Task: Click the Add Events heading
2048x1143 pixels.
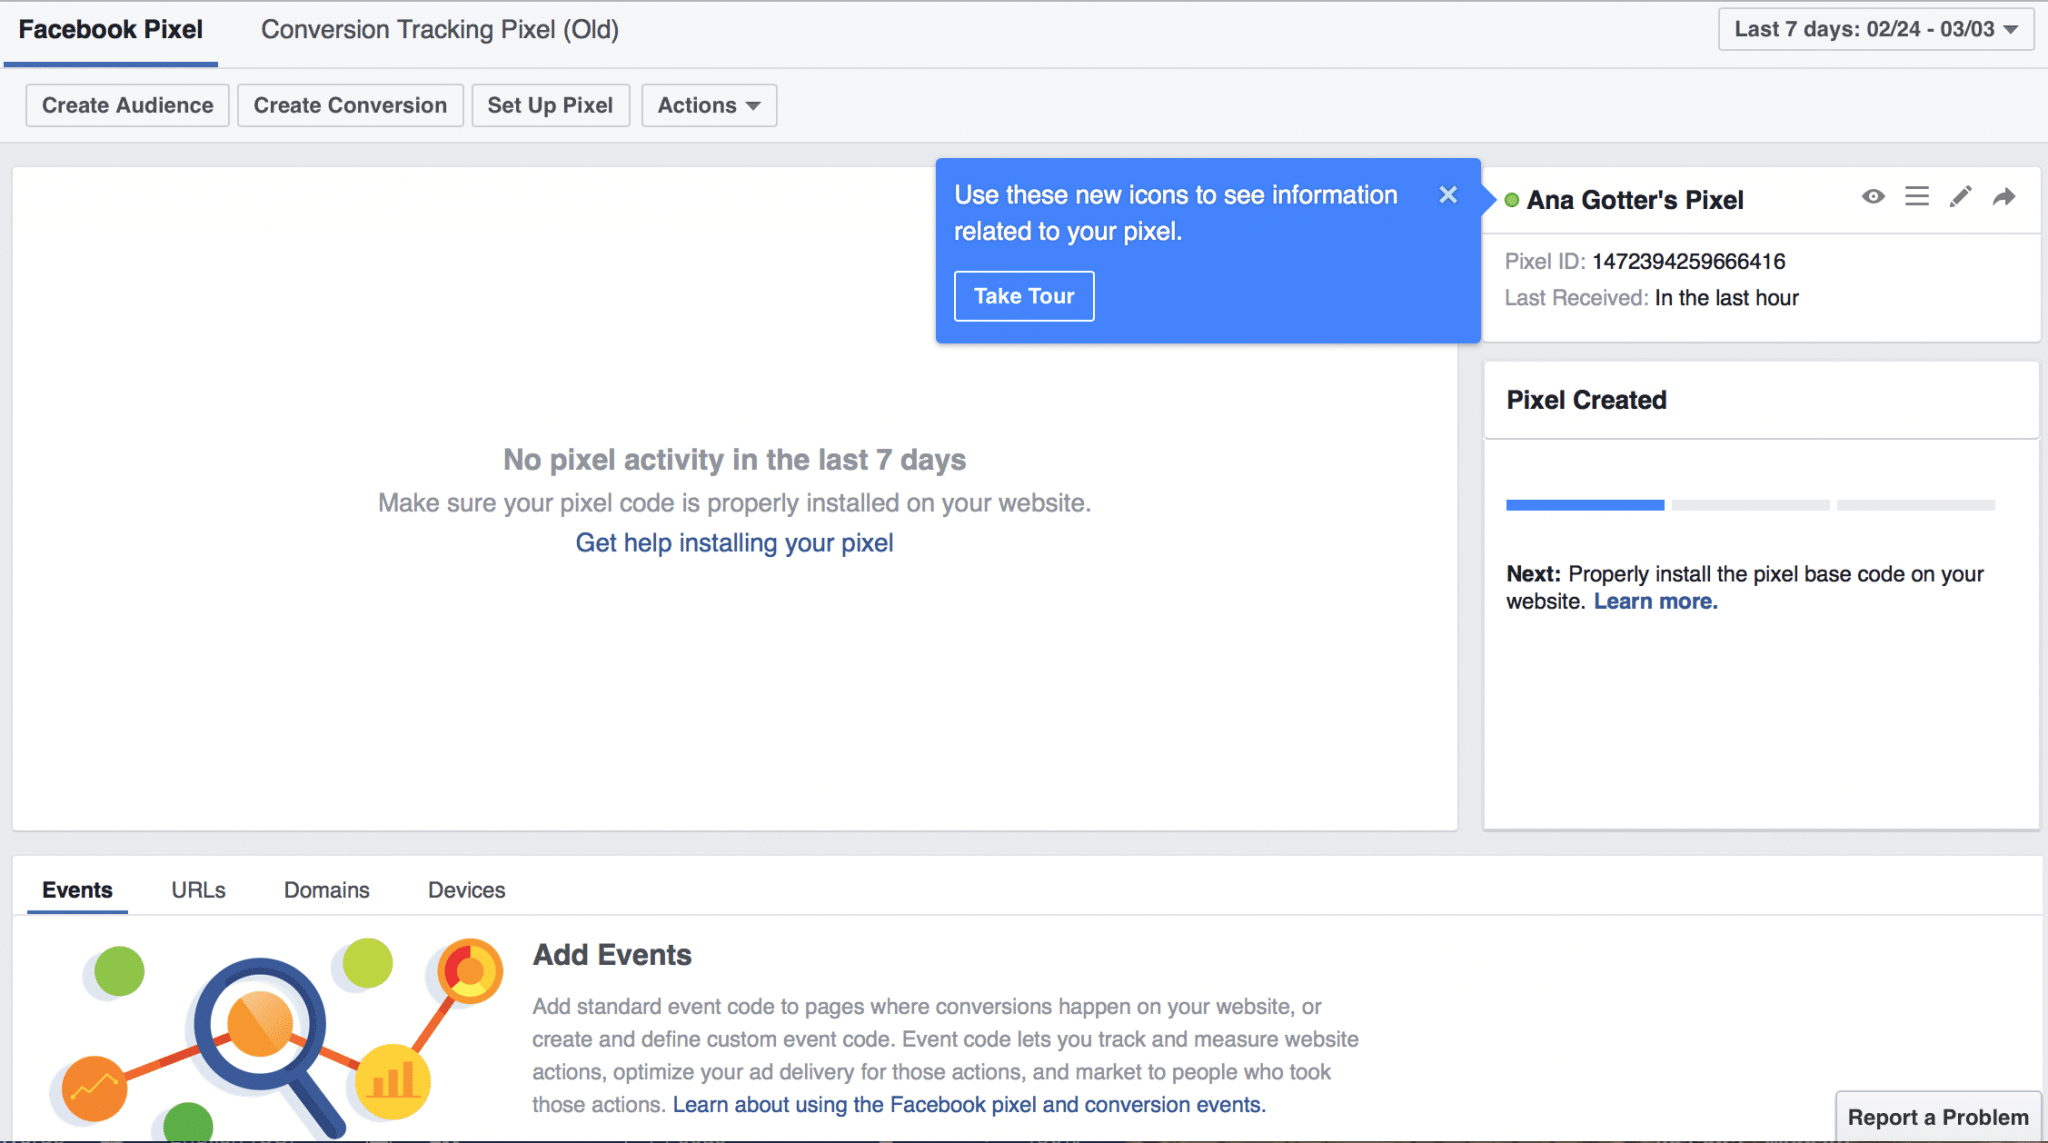Action: (612, 955)
